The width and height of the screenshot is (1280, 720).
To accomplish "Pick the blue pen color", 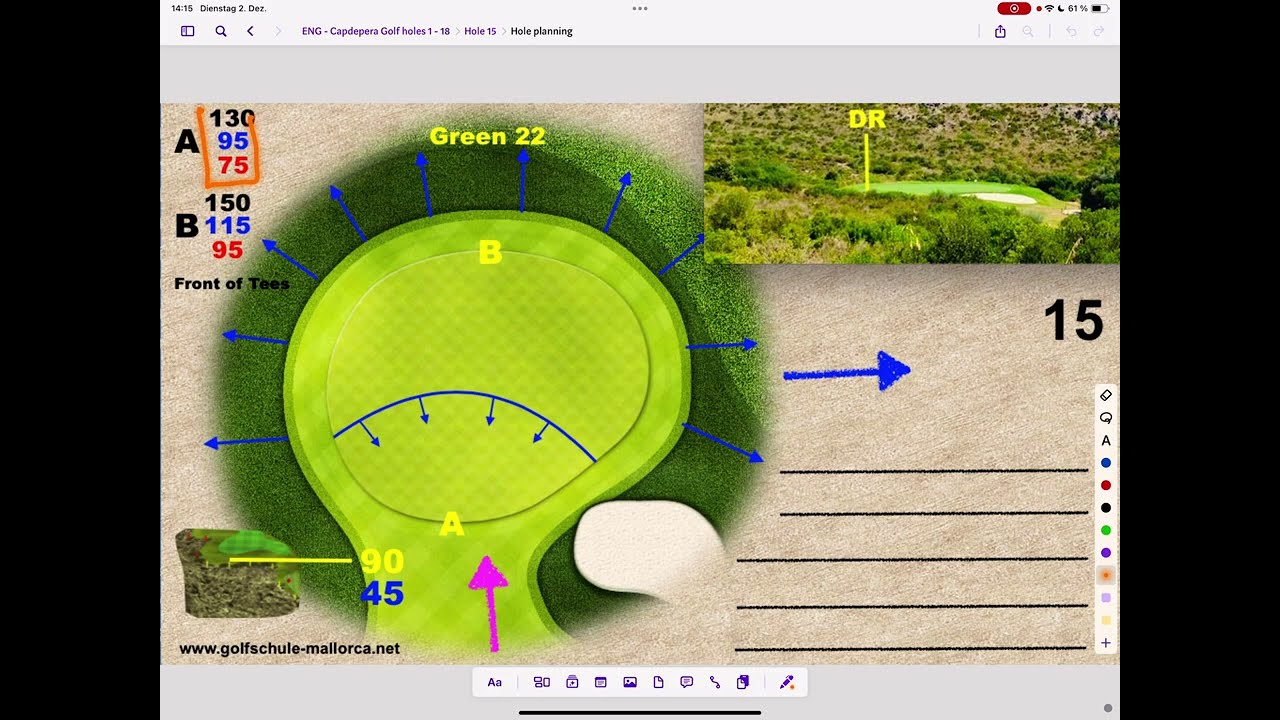I will tap(1106, 463).
